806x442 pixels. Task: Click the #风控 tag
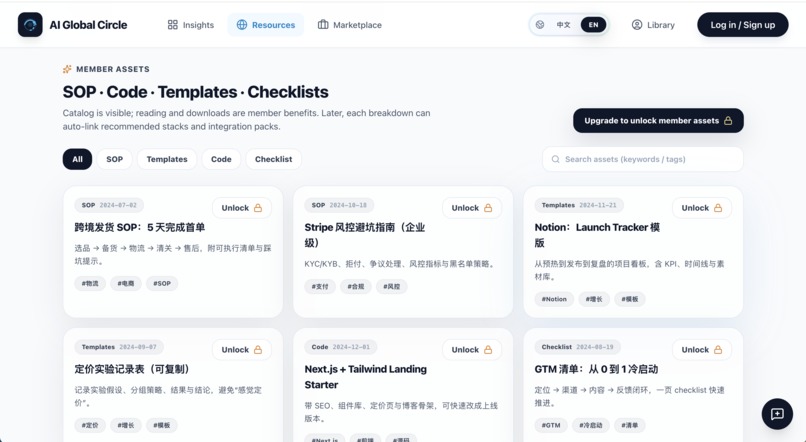[392, 286]
